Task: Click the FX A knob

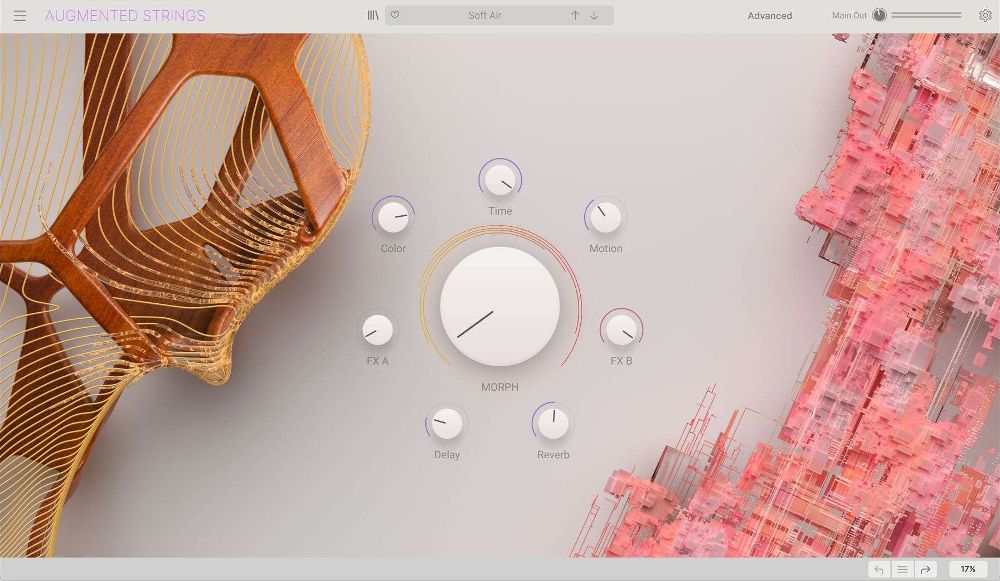Action: tap(377, 329)
